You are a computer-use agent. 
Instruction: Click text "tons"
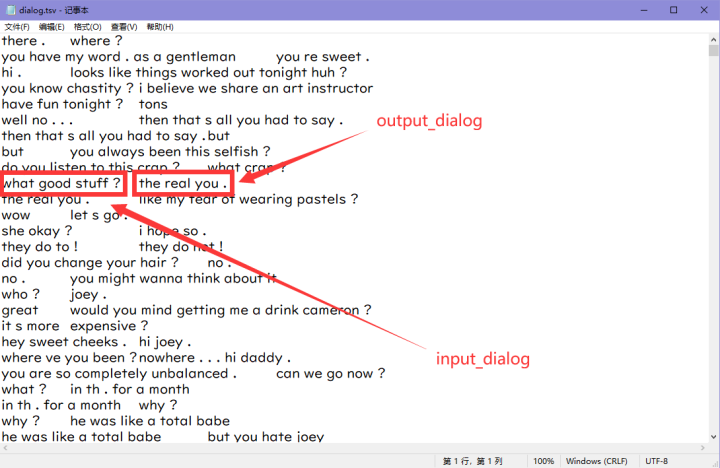tap(153, 104)
